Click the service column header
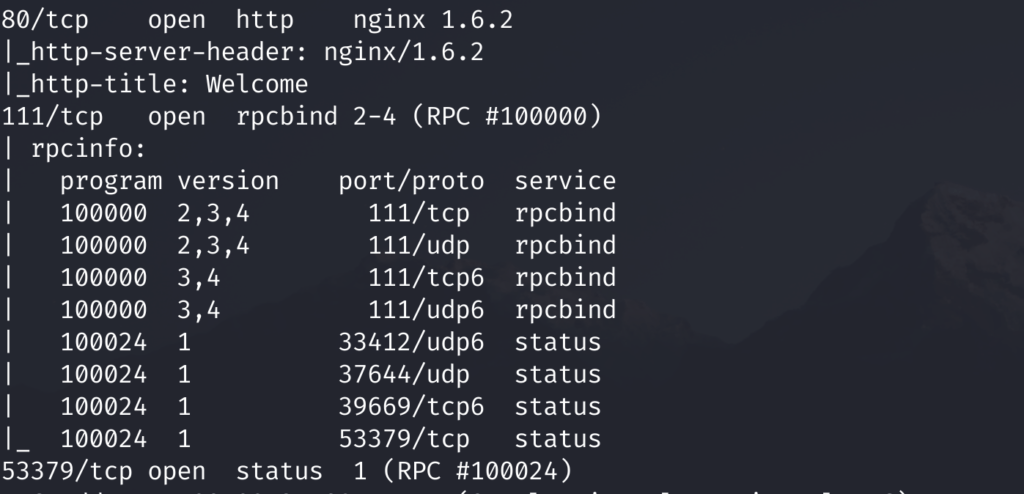 565,181
